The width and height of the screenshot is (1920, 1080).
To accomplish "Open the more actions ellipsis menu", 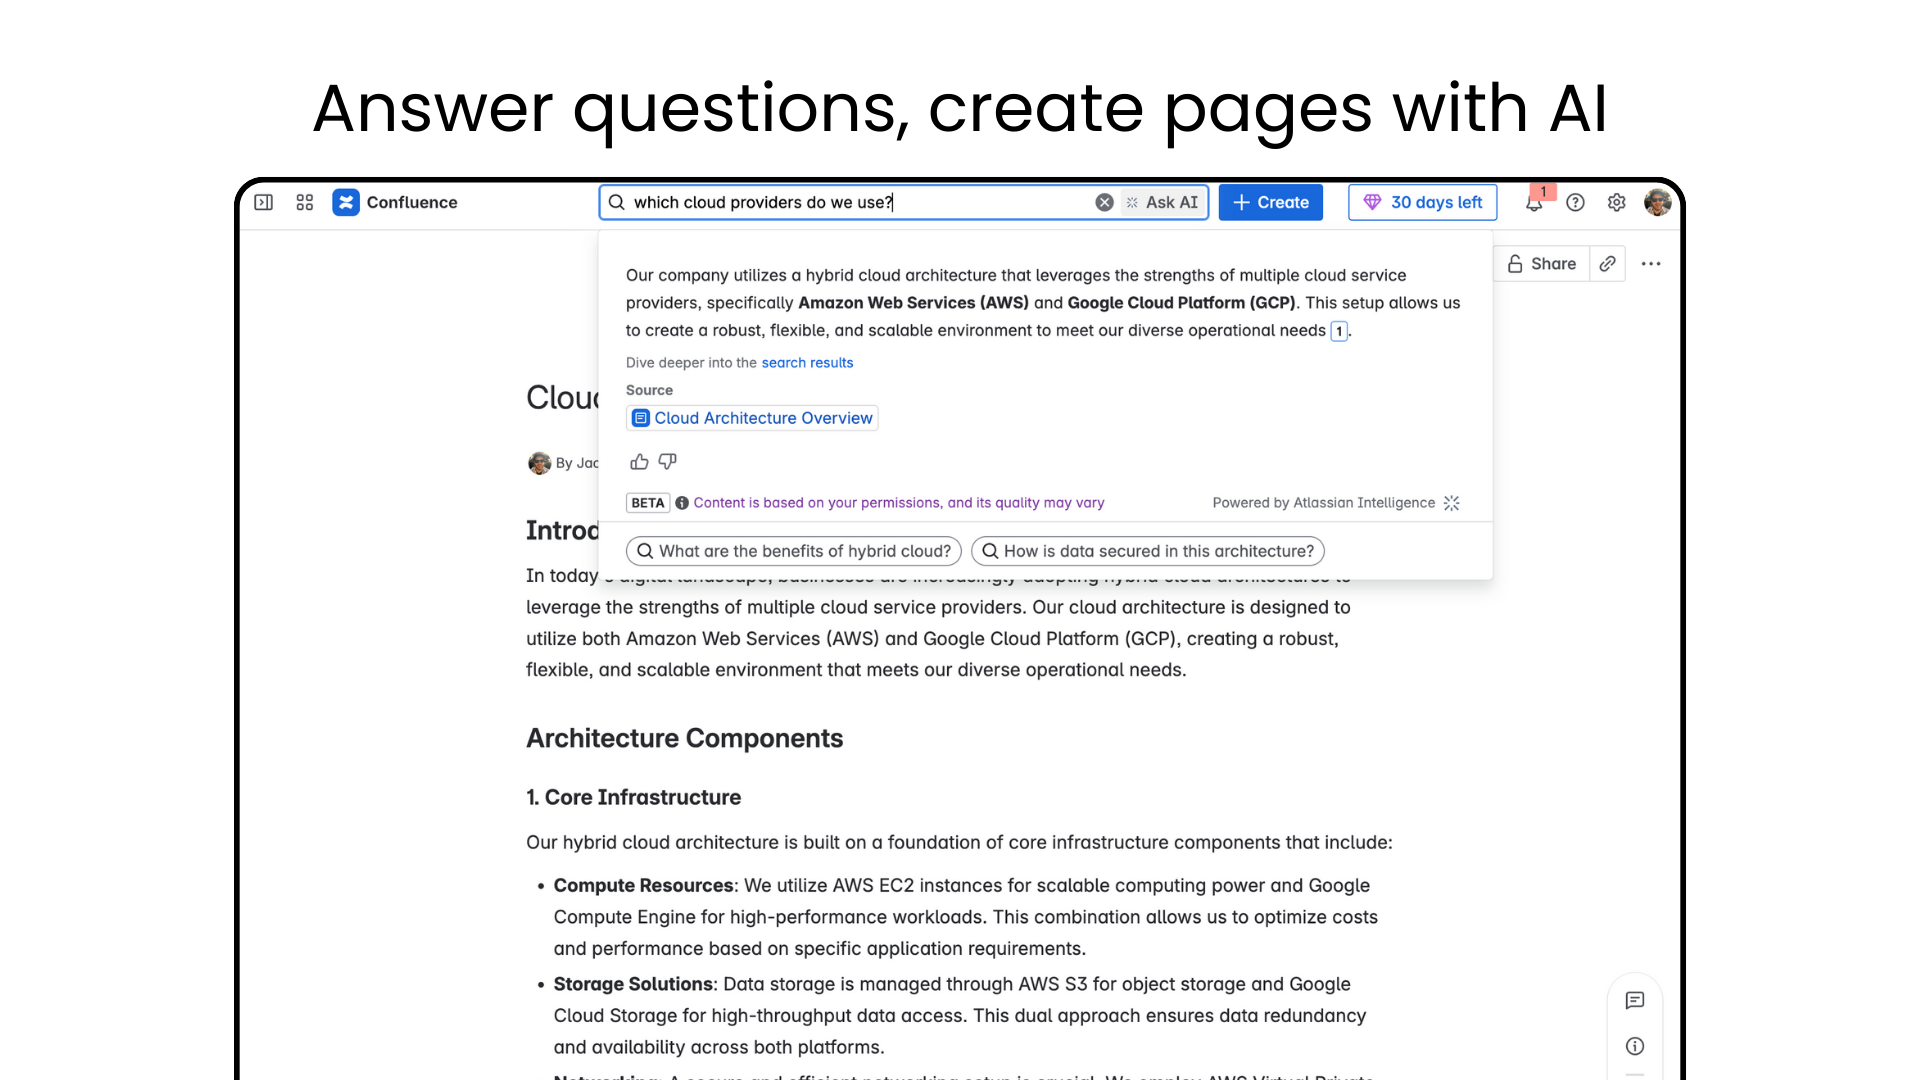I will (x=1651, y=264).
